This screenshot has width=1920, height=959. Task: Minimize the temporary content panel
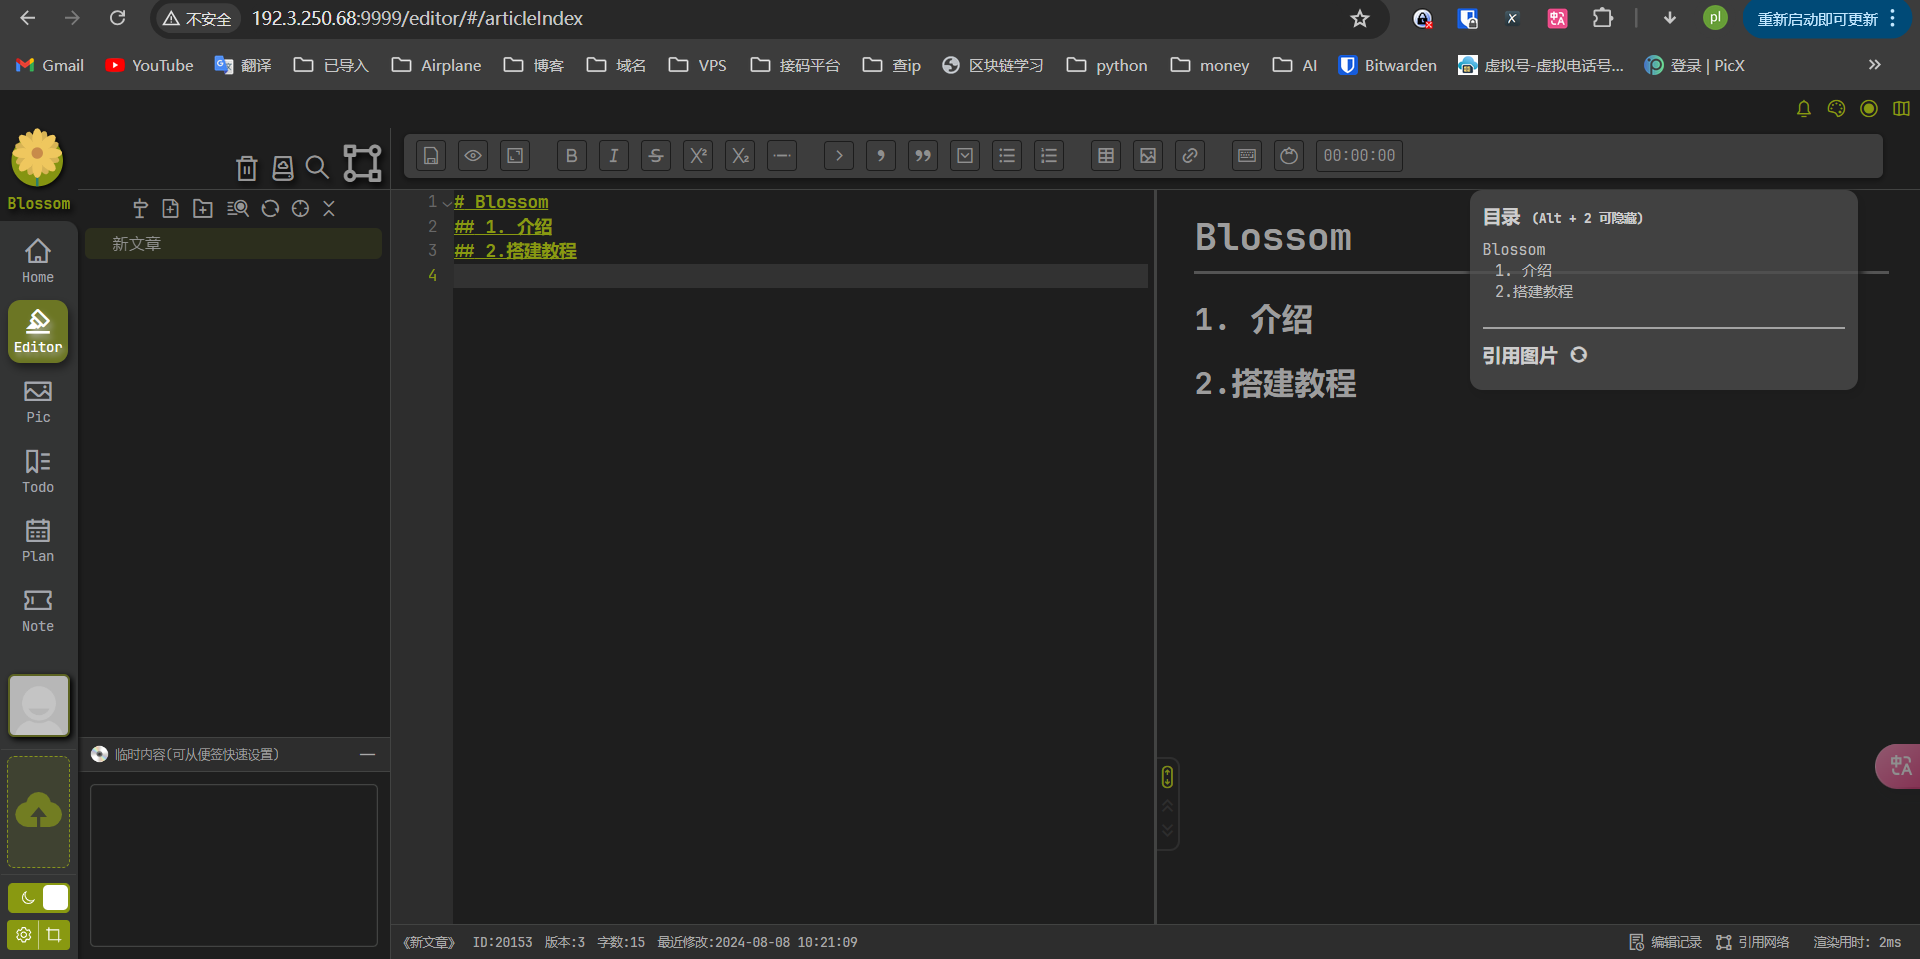click(x=367, y=754)
